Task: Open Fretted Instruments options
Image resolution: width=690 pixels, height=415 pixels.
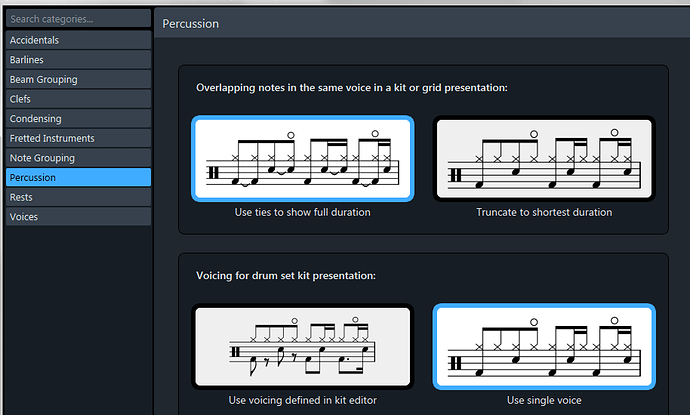Action: 78,138
